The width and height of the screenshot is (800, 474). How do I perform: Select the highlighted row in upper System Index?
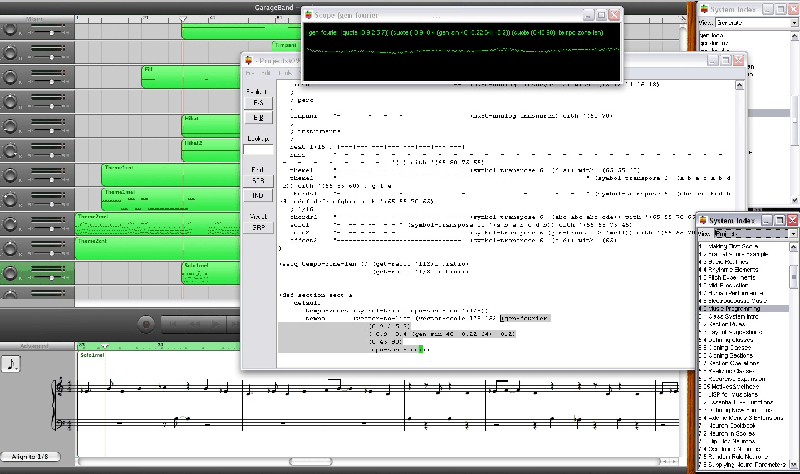pyautogui.click(x=769, y=113)
